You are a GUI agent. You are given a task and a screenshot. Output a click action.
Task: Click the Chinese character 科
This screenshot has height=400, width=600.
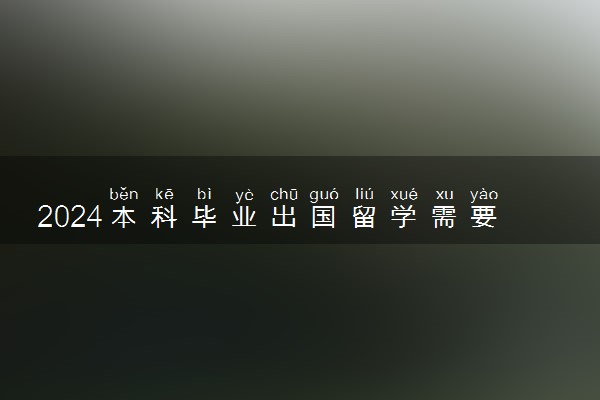(164, 217)
